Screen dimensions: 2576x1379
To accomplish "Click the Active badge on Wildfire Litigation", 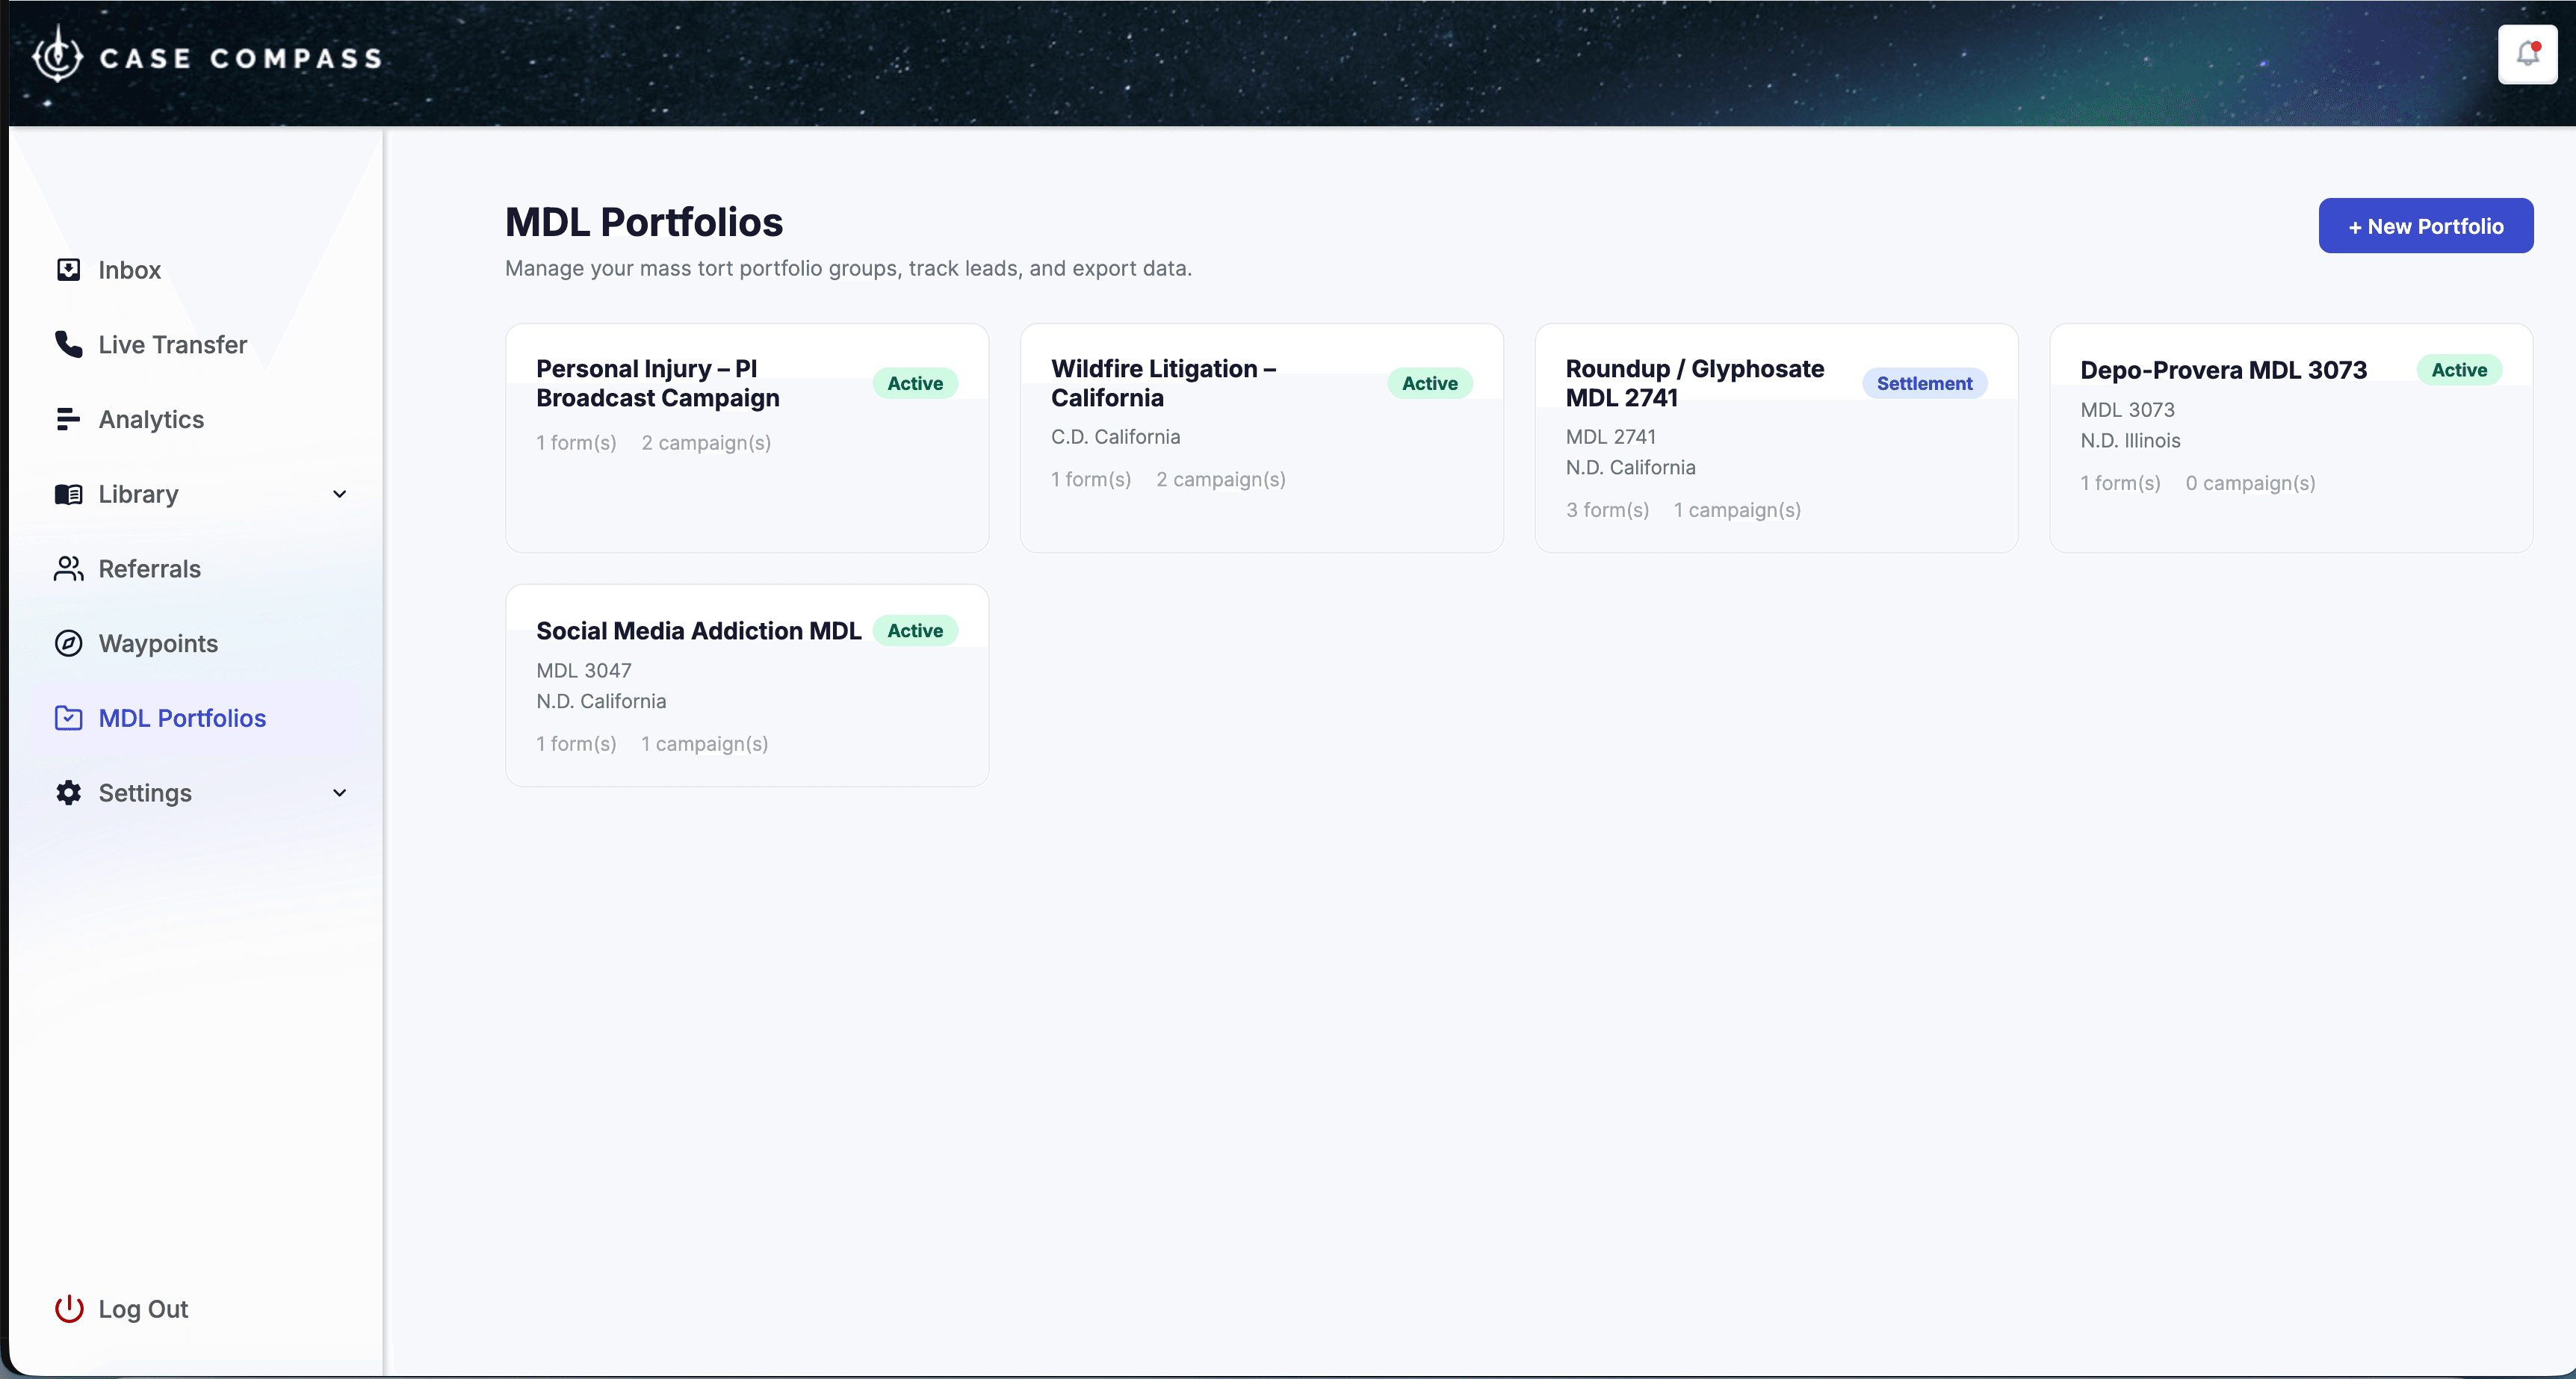I will click(1428, 383).
